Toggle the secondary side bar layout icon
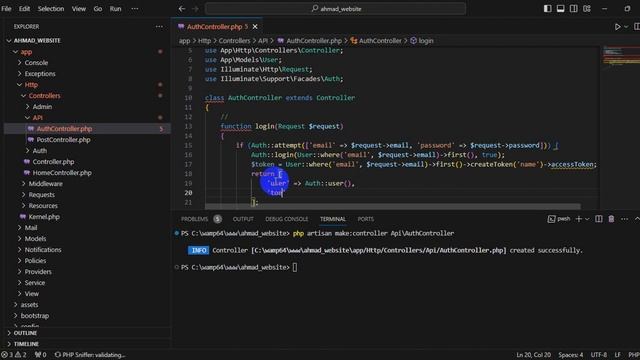This screenshot has width=640, height=360. pyautogui.click(x=573, y=9)
